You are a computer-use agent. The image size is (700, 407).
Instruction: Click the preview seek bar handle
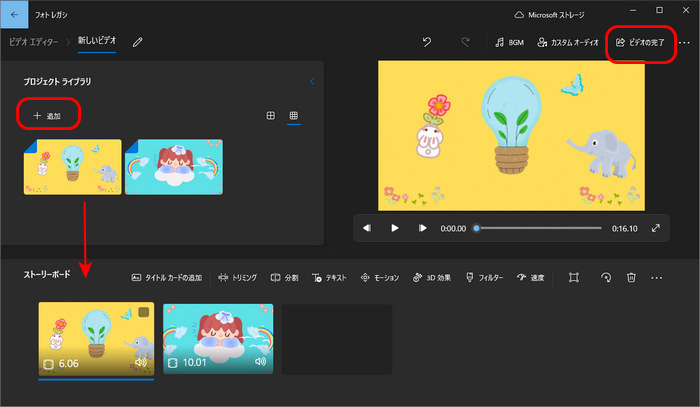click(476, 228)
